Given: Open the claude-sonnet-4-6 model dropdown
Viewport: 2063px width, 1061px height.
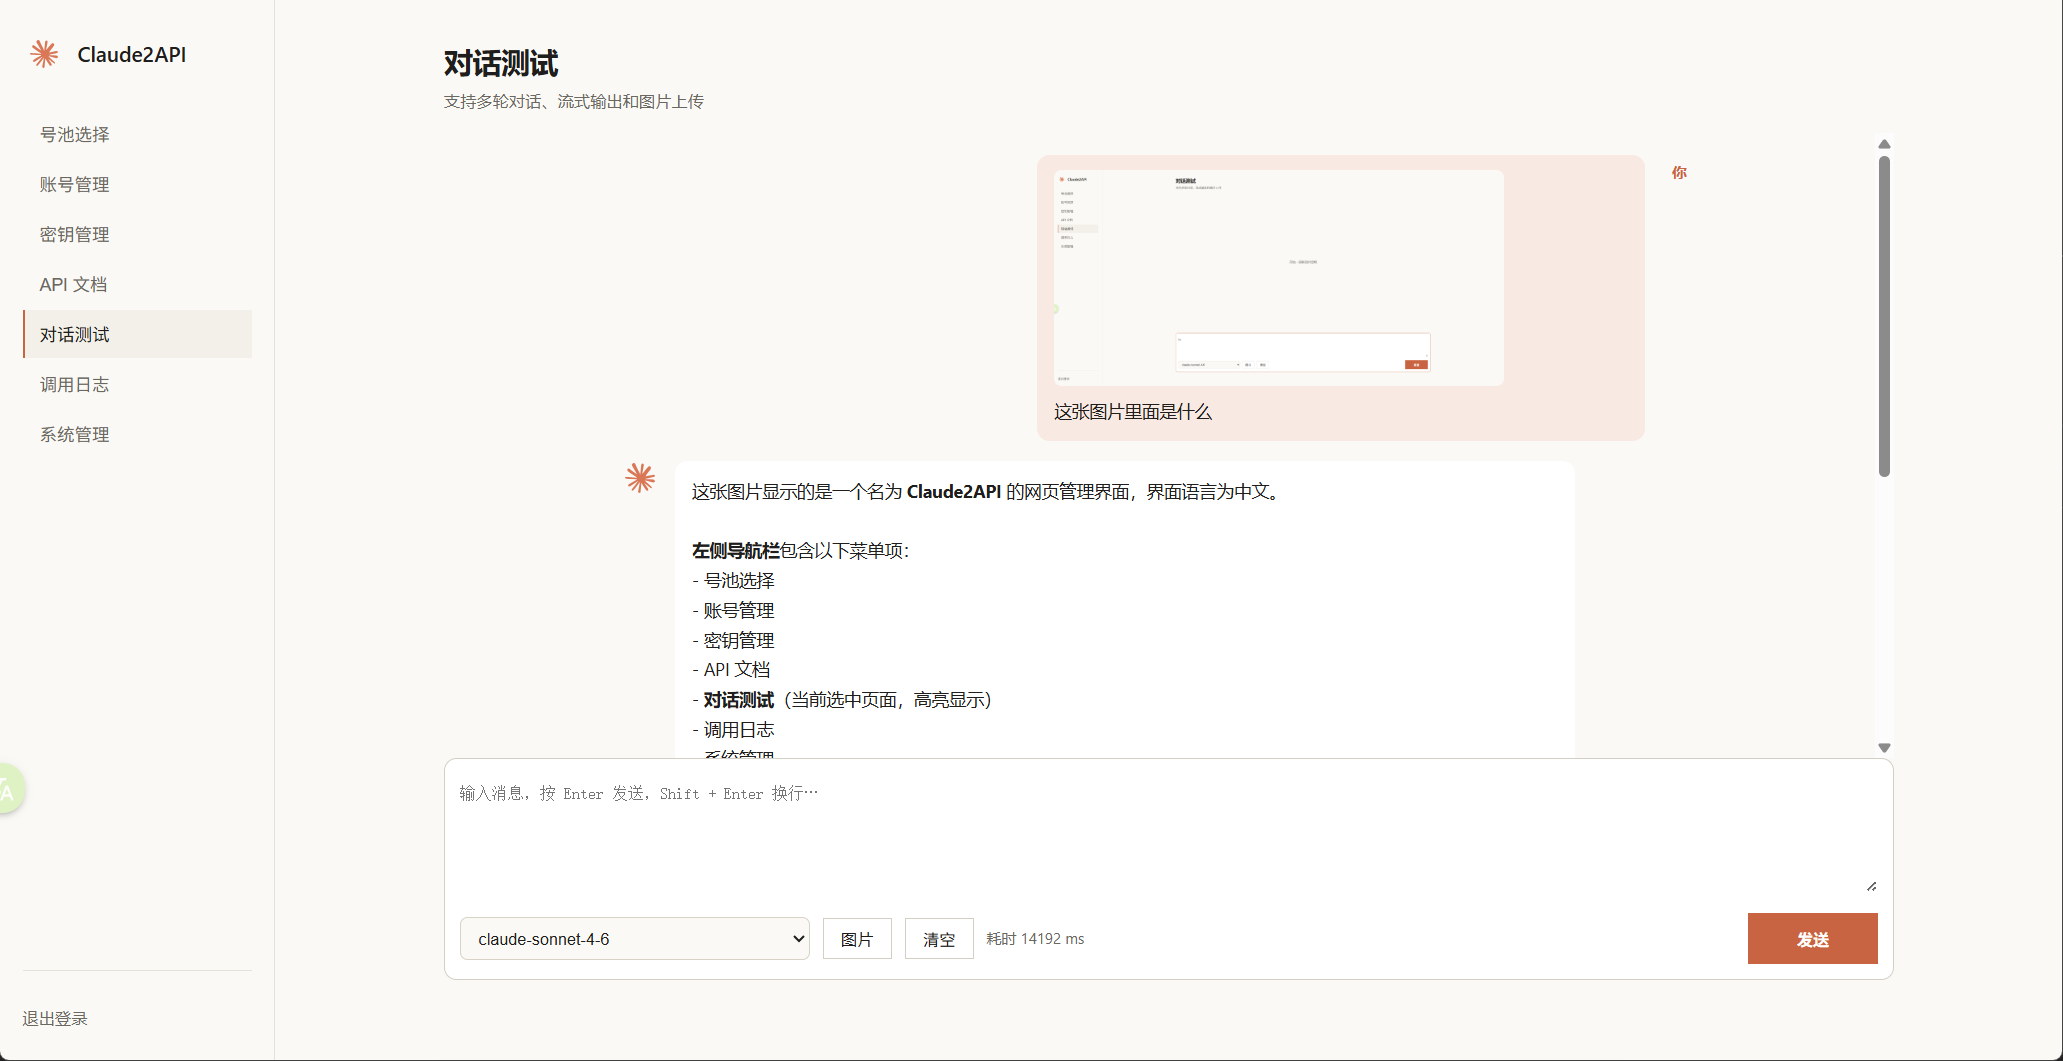Looking at the screenshot, I should click(634, 939).
